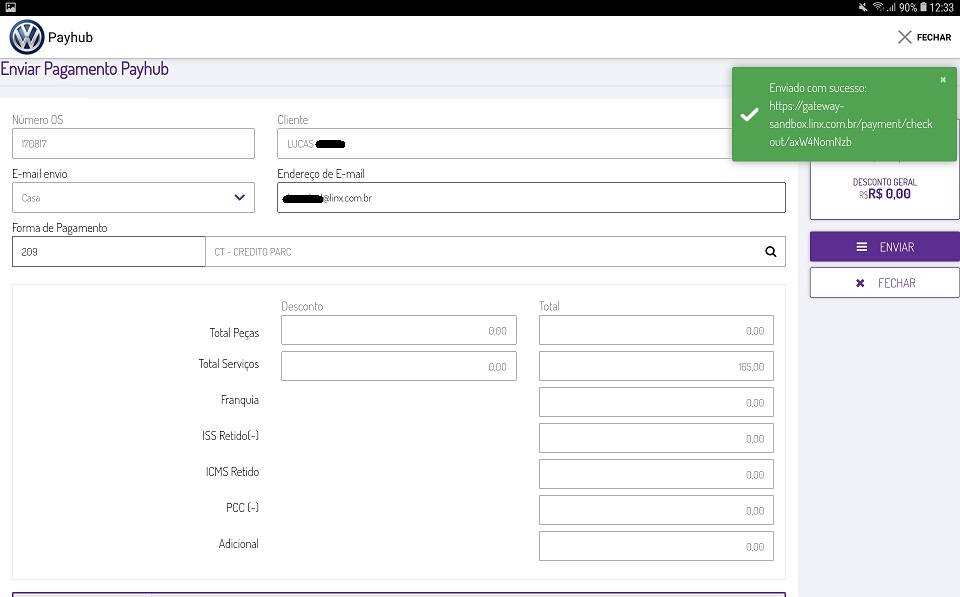The height and width of the screenshot is (597, 960).
Task: Click the FECHAR text in the top header
Action: point(934,37)
